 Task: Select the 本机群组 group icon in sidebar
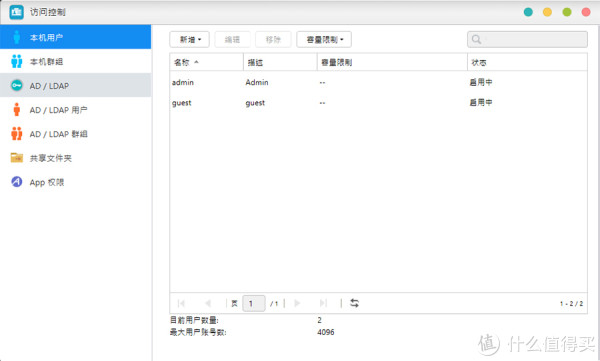pyautogui.click(x=16, y=61)
